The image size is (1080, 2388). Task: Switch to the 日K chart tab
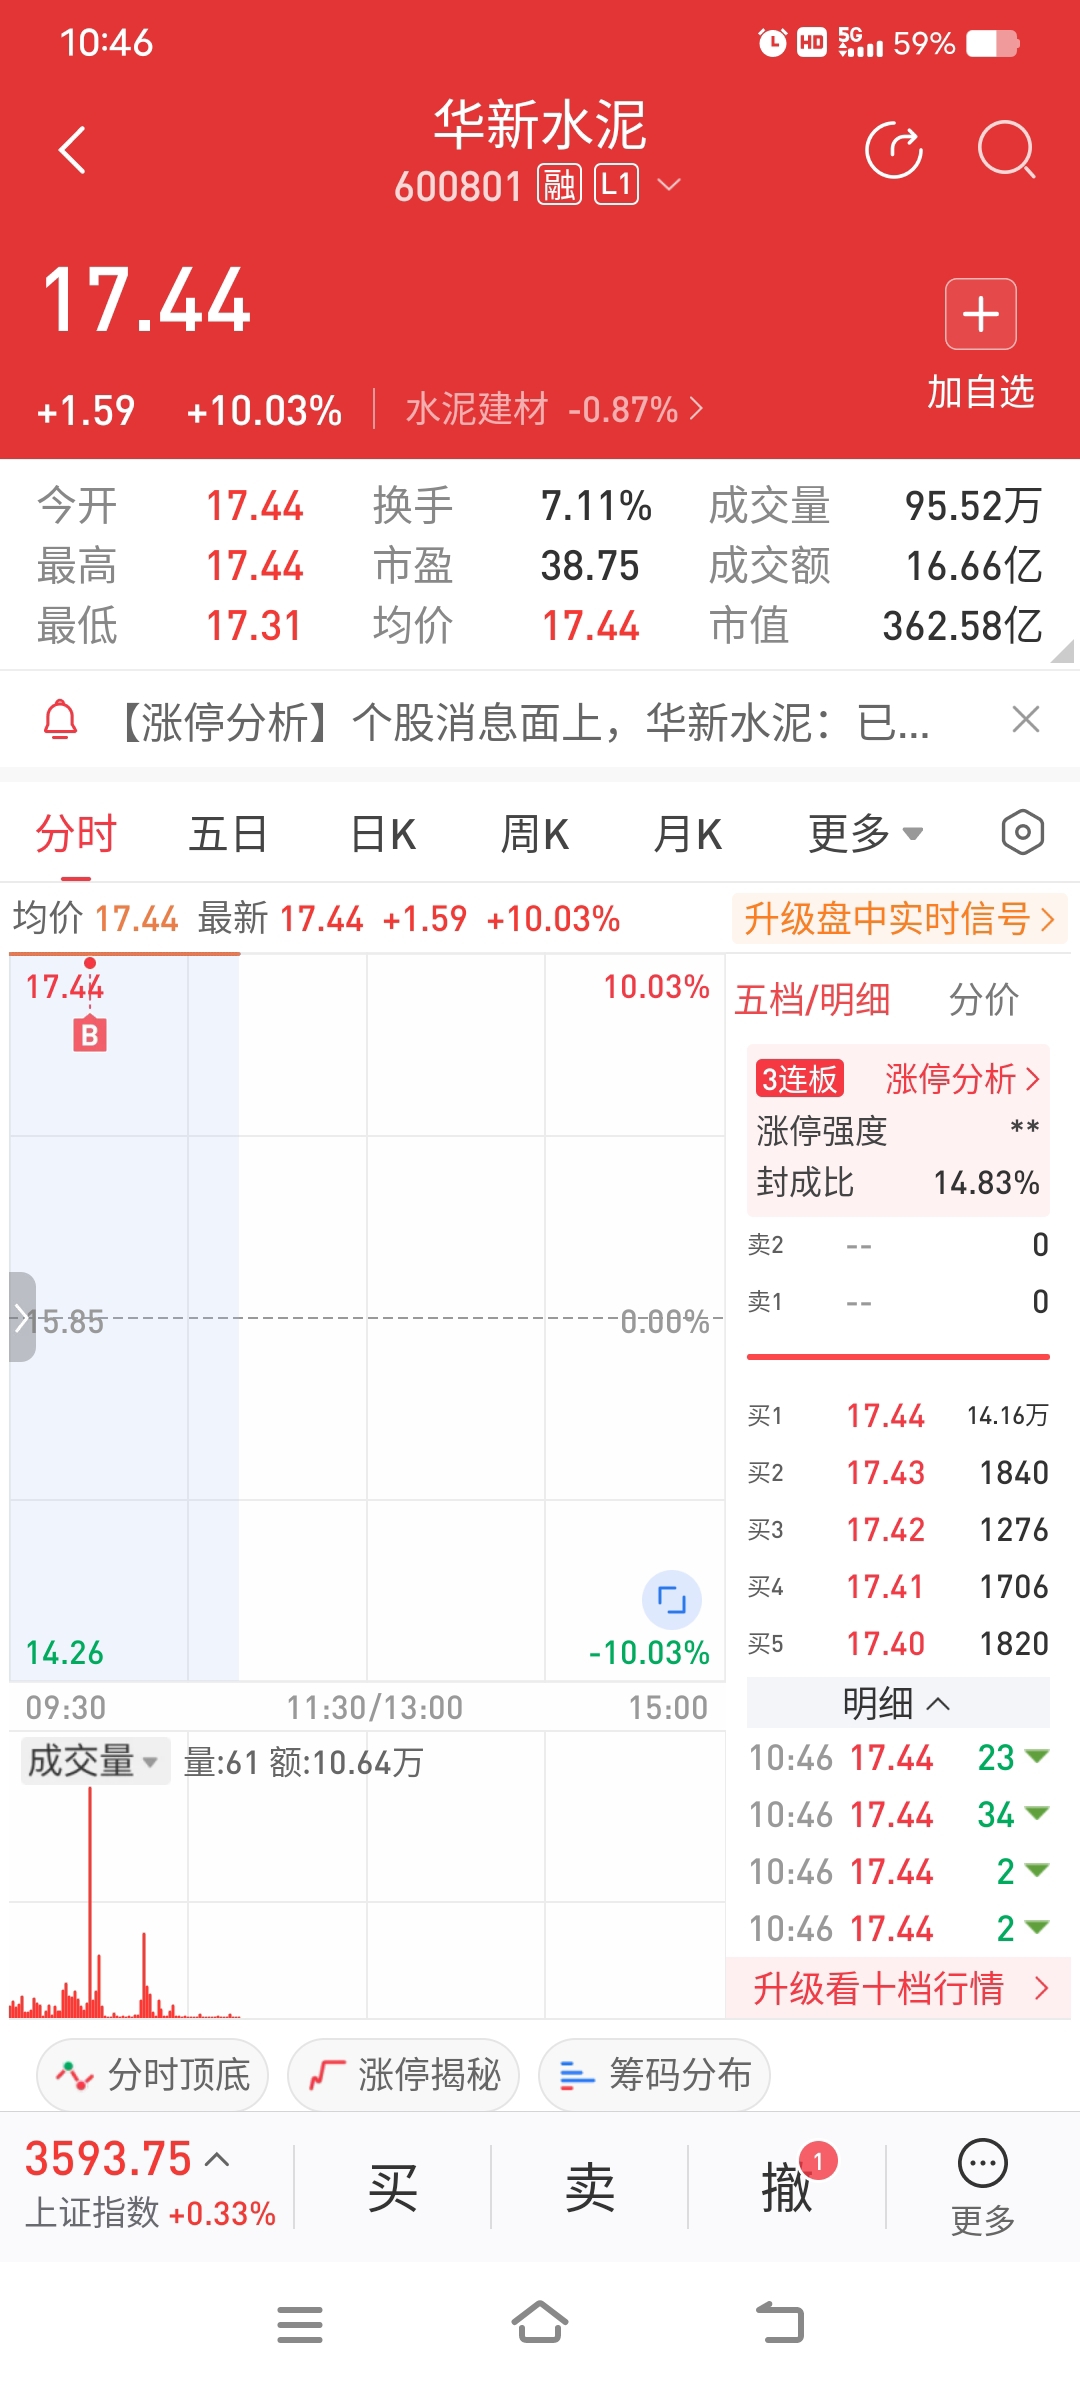pos(383,833)
